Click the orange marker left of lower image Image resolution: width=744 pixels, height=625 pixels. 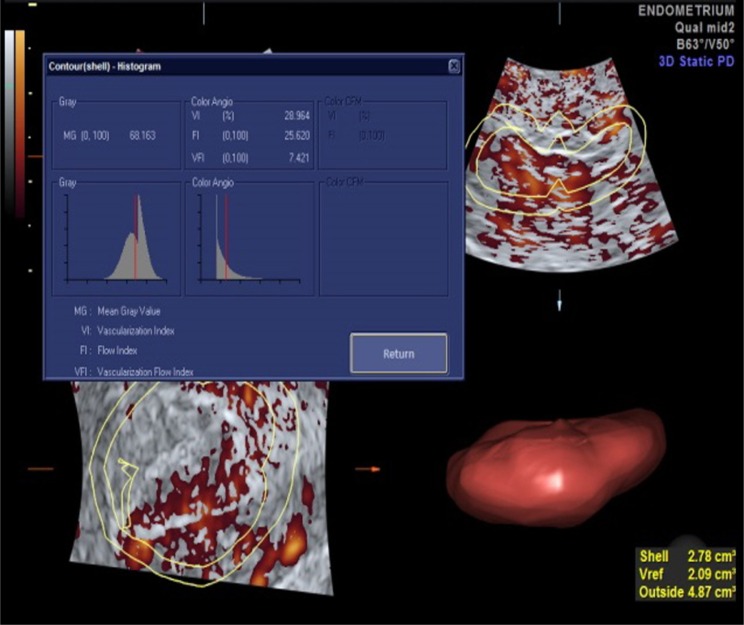point(38,468)
